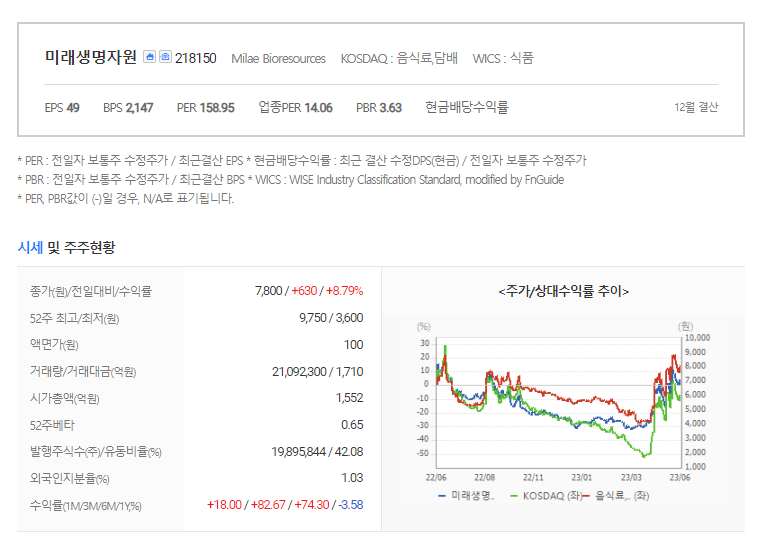Viewport: 759px width, 539px height.
Task: Click the 현금배당수익률 label
Action: 467,107
